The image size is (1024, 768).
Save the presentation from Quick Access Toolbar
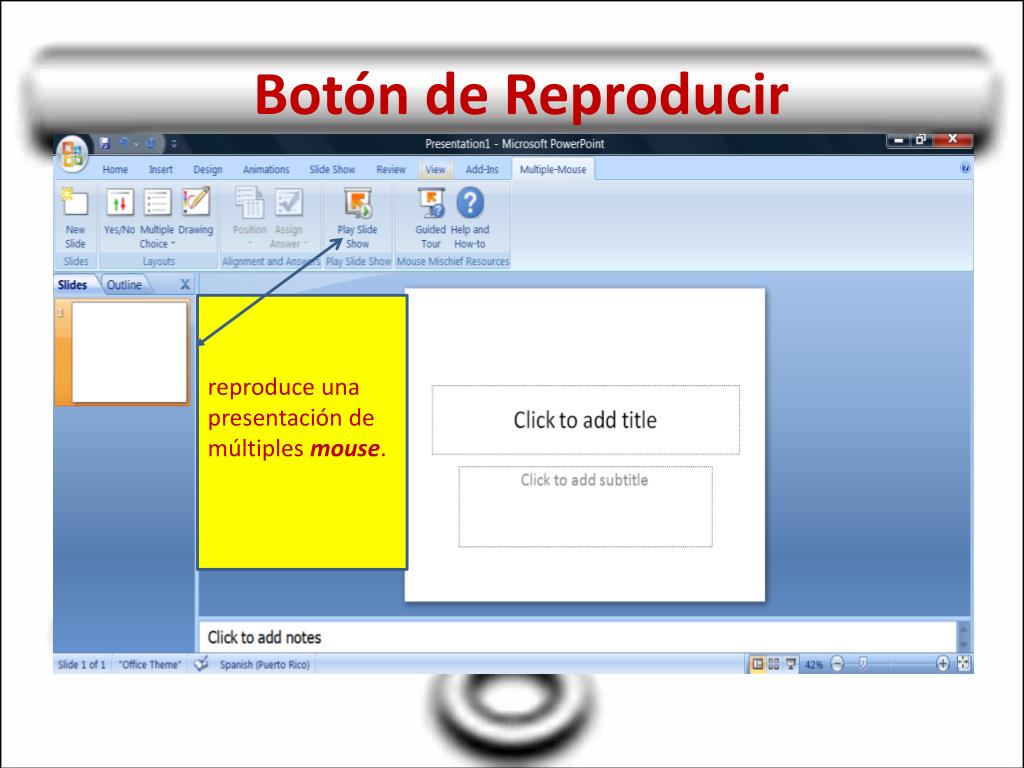(x=104, y=143)
